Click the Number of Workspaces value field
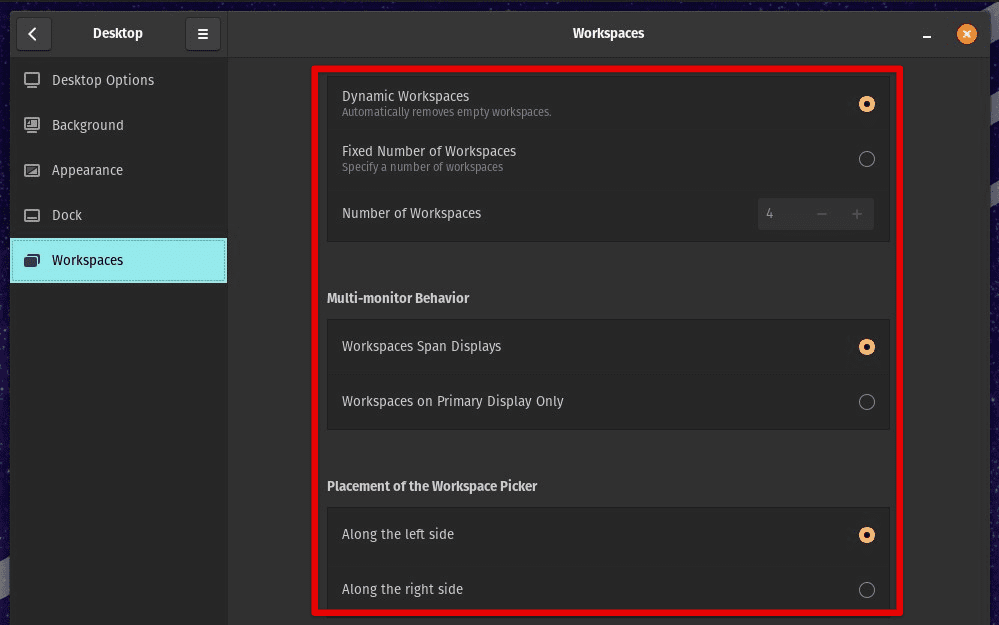 (x=781, y=214)
